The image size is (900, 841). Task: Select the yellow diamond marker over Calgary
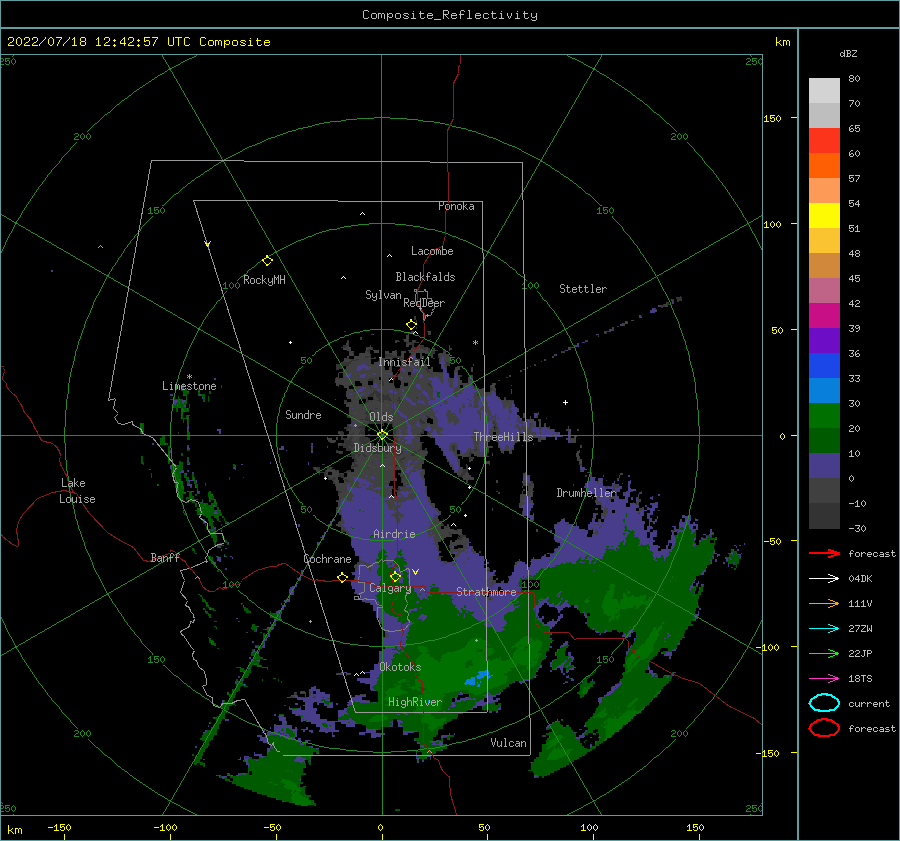point(395,576)
